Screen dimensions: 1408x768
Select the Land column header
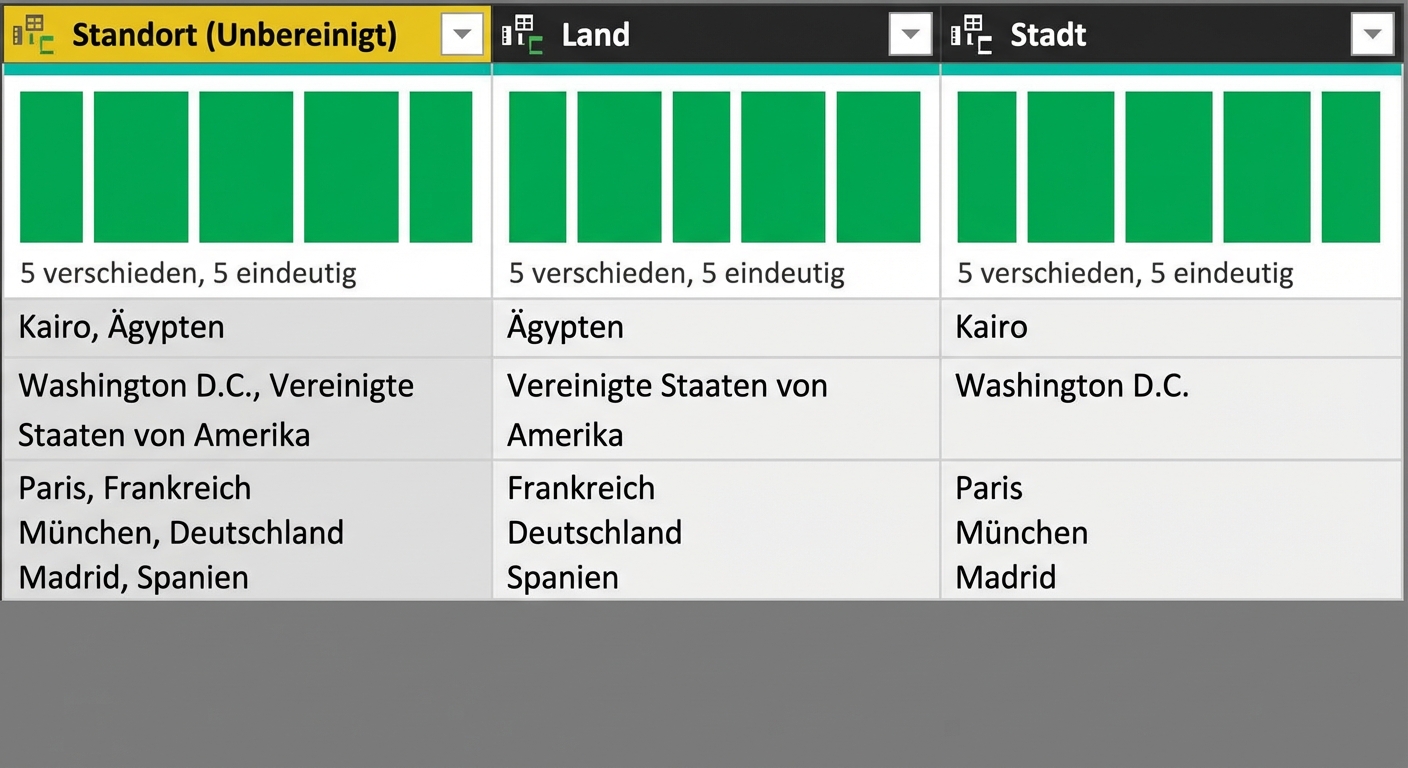pyautogui.click(x=700, y=33)
